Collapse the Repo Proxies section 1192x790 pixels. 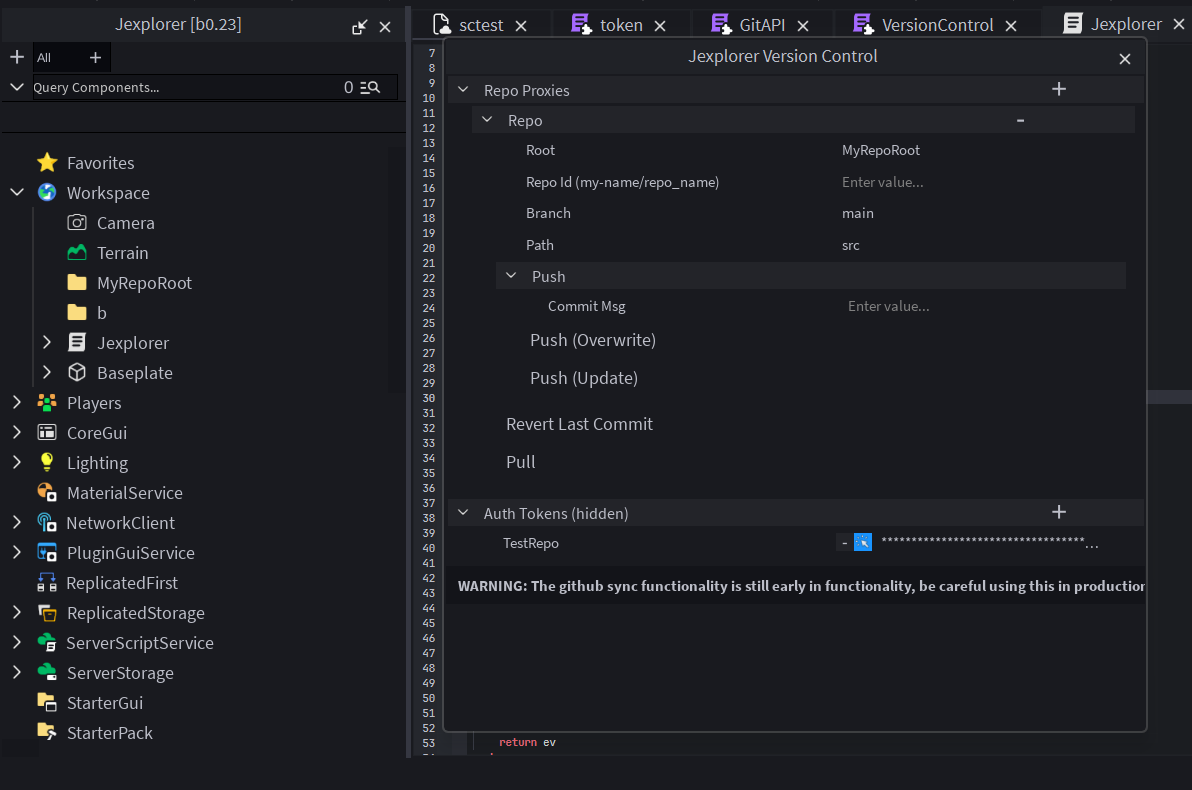pyautogui.click(x=462, y=89)
